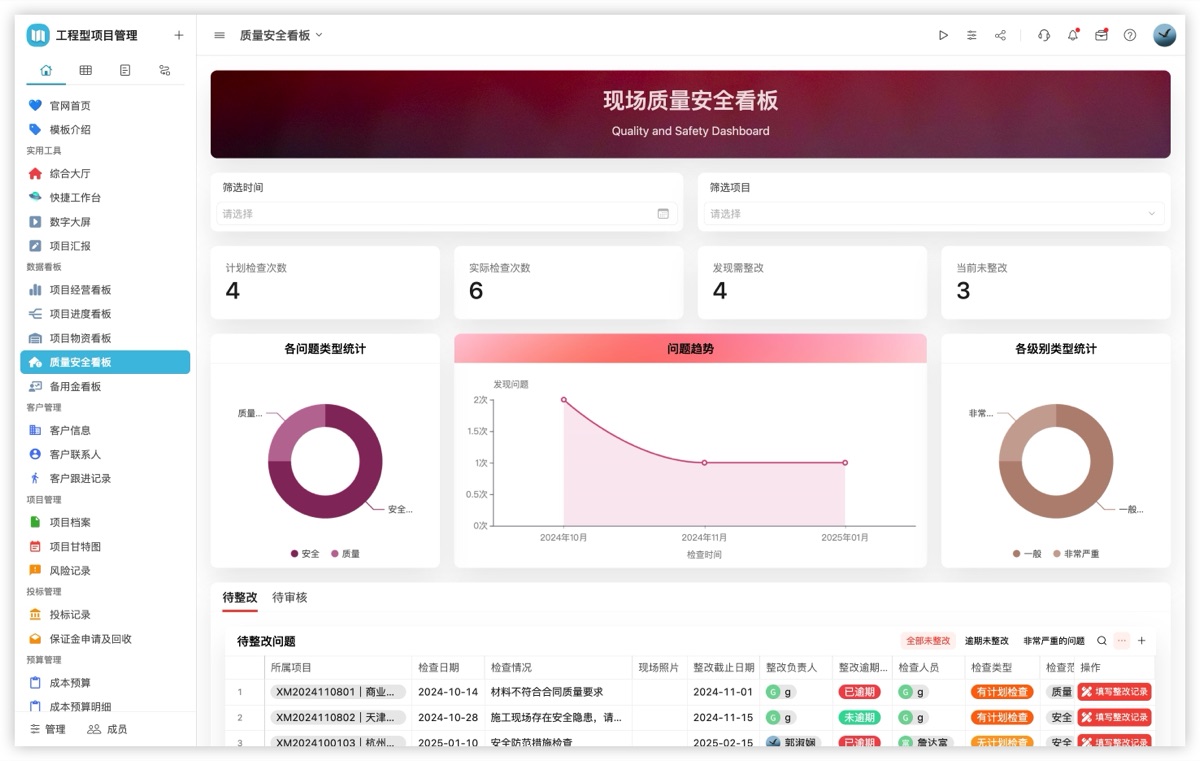Click the plus icon in 待整改问题 toolbar
The image size is (1200, 761).
coord(1142,641)
